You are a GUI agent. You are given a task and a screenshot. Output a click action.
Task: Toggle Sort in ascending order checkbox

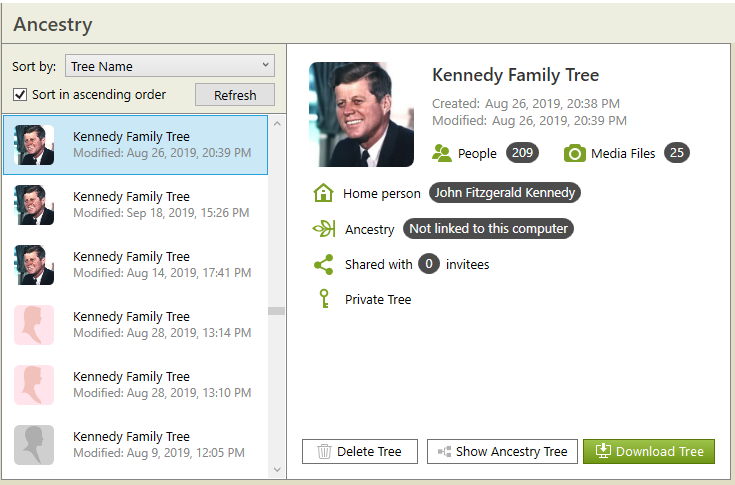tap(20, 95)
